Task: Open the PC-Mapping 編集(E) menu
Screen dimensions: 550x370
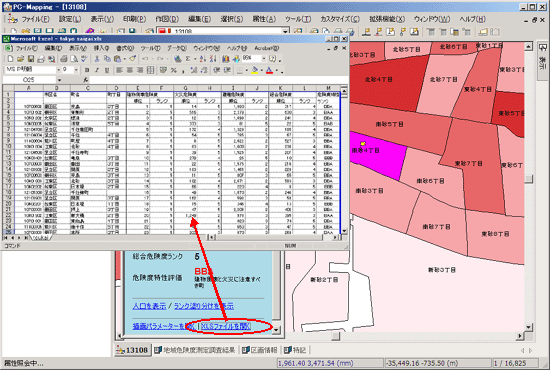Action: (x=200, y=19)
